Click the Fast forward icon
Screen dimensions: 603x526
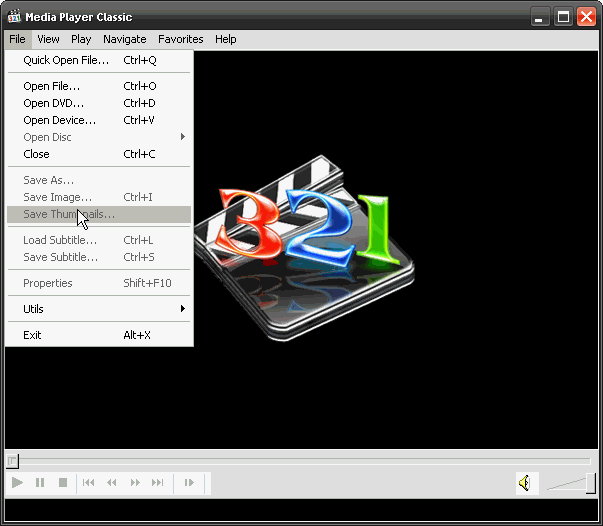(x=135, y=482)
